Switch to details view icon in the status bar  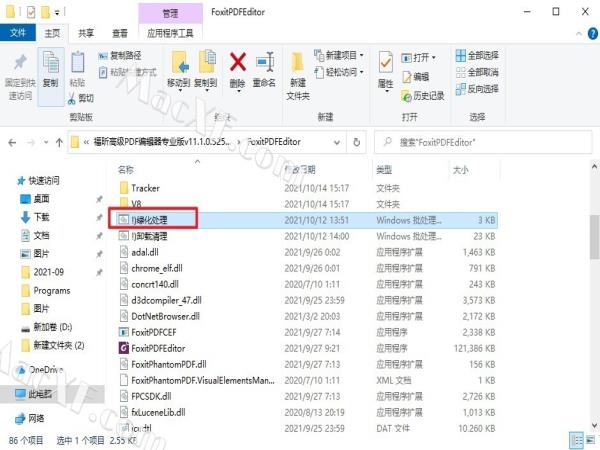576,439
